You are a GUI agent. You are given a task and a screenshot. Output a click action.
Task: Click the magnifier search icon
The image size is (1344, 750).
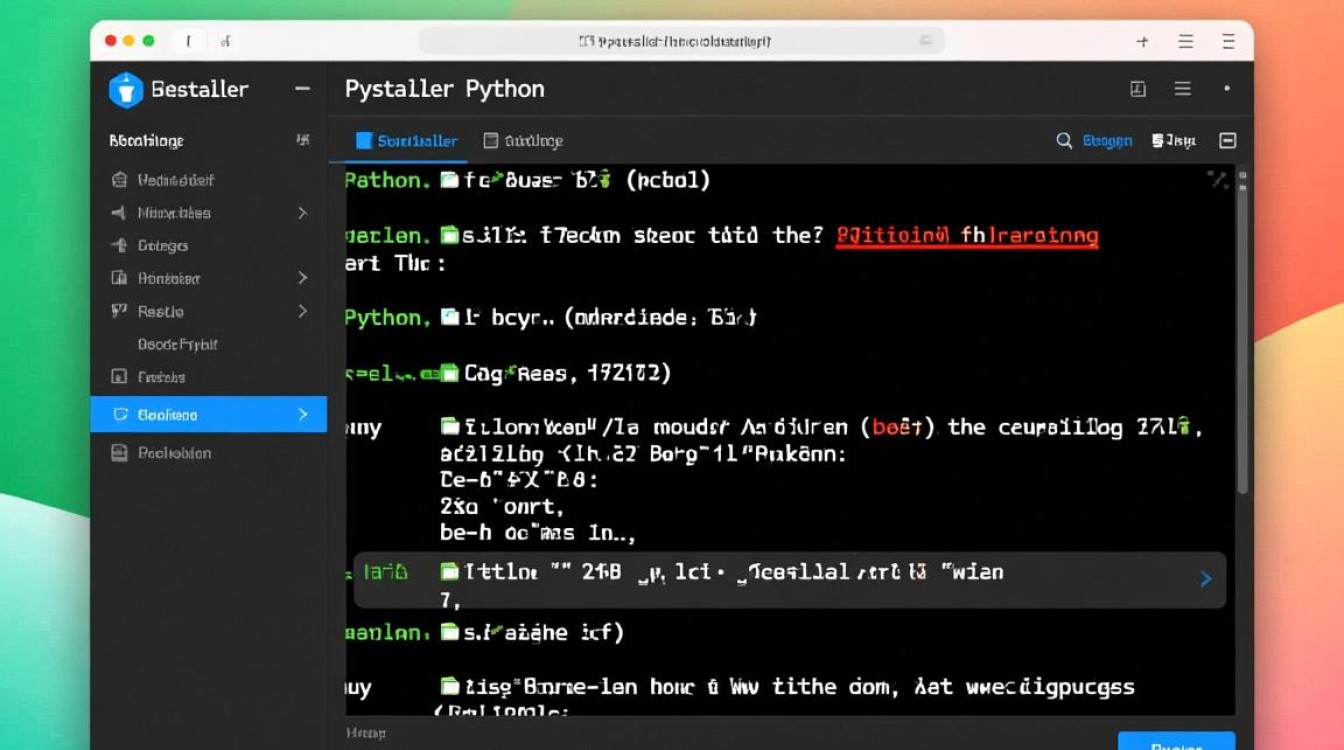1064,141
